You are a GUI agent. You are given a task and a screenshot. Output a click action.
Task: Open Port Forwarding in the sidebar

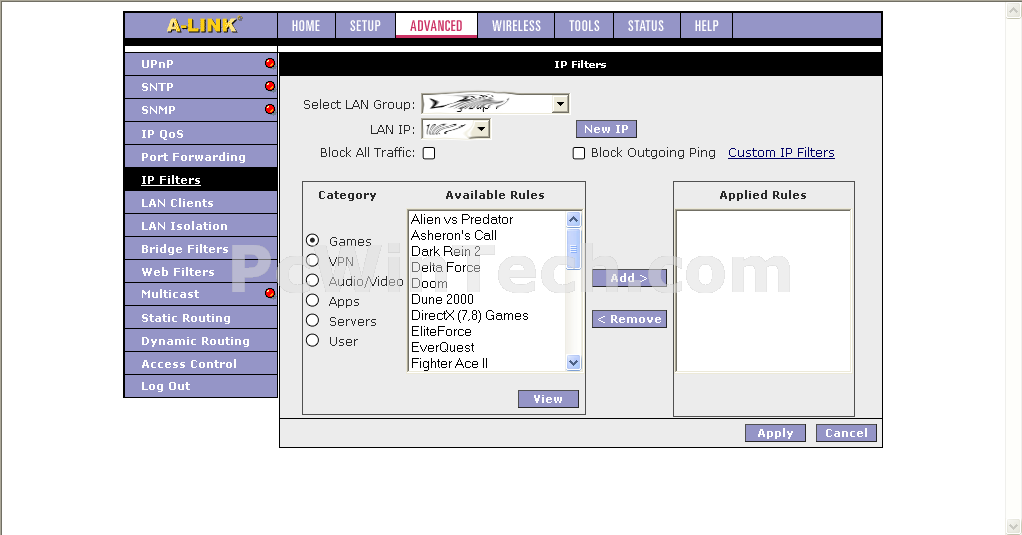201,156
